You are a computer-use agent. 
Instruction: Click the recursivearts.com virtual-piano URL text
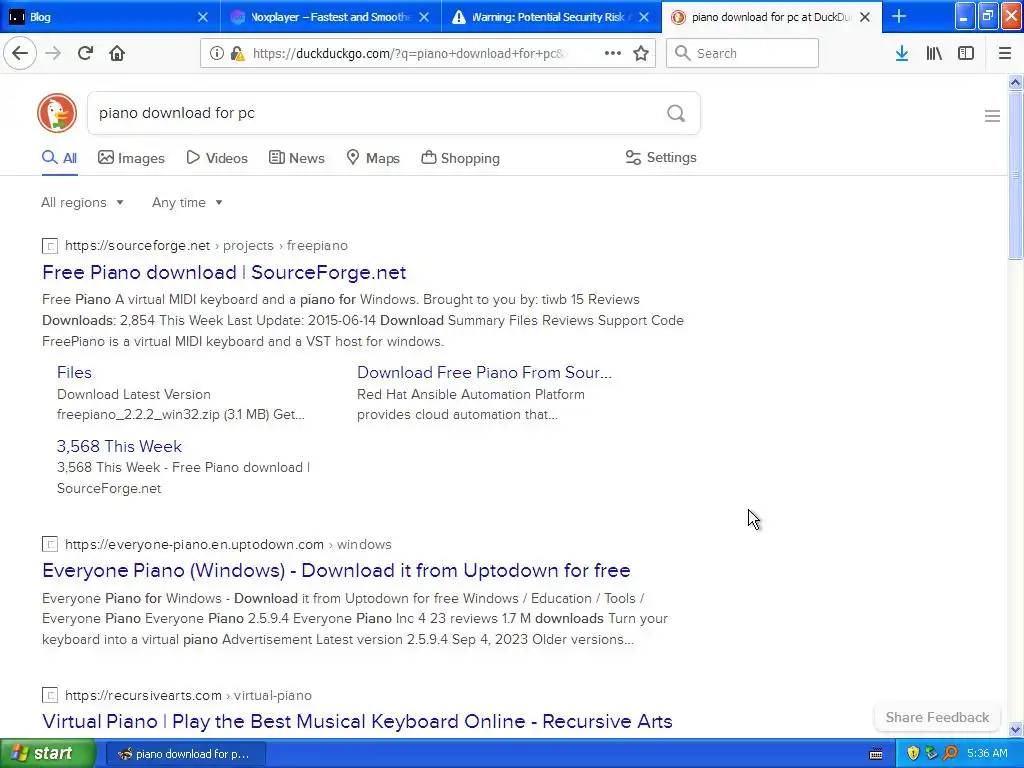pos(188,695)
